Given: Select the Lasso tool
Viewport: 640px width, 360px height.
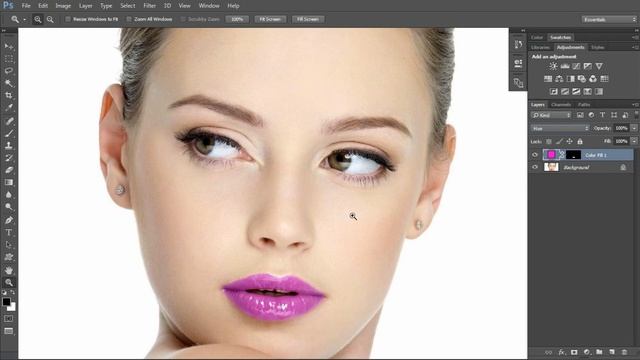Looking at the screenshot, I should [9, 71].
